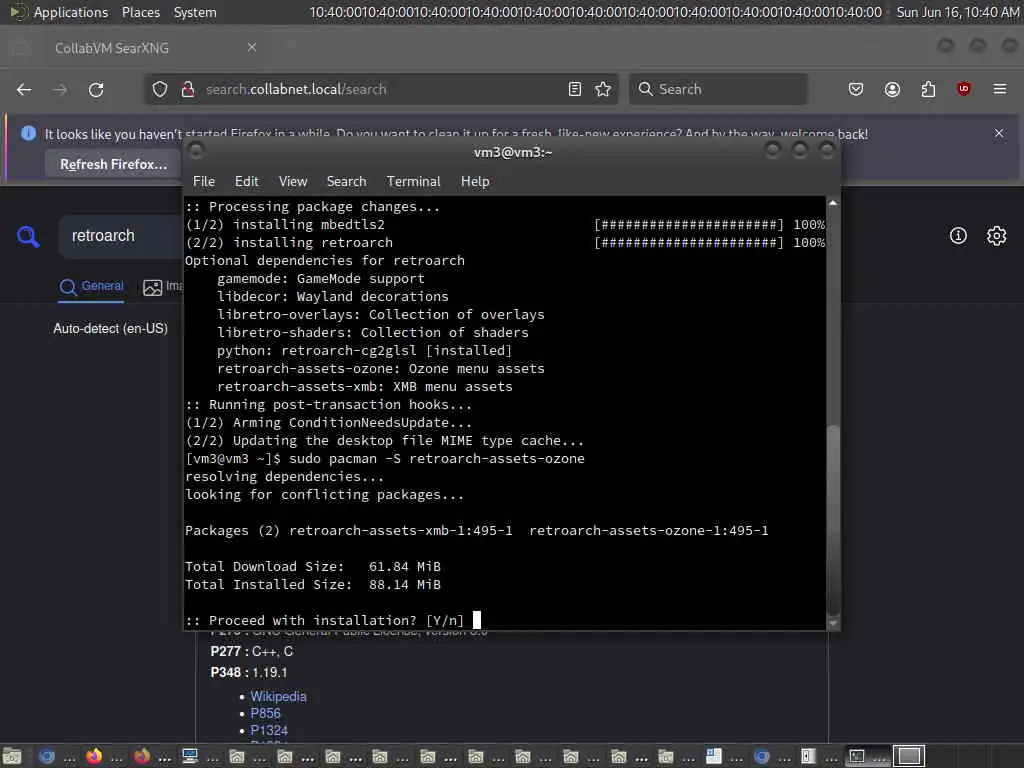Open the Wikipedia link in infobox
1024x768 pixels.
278,697
